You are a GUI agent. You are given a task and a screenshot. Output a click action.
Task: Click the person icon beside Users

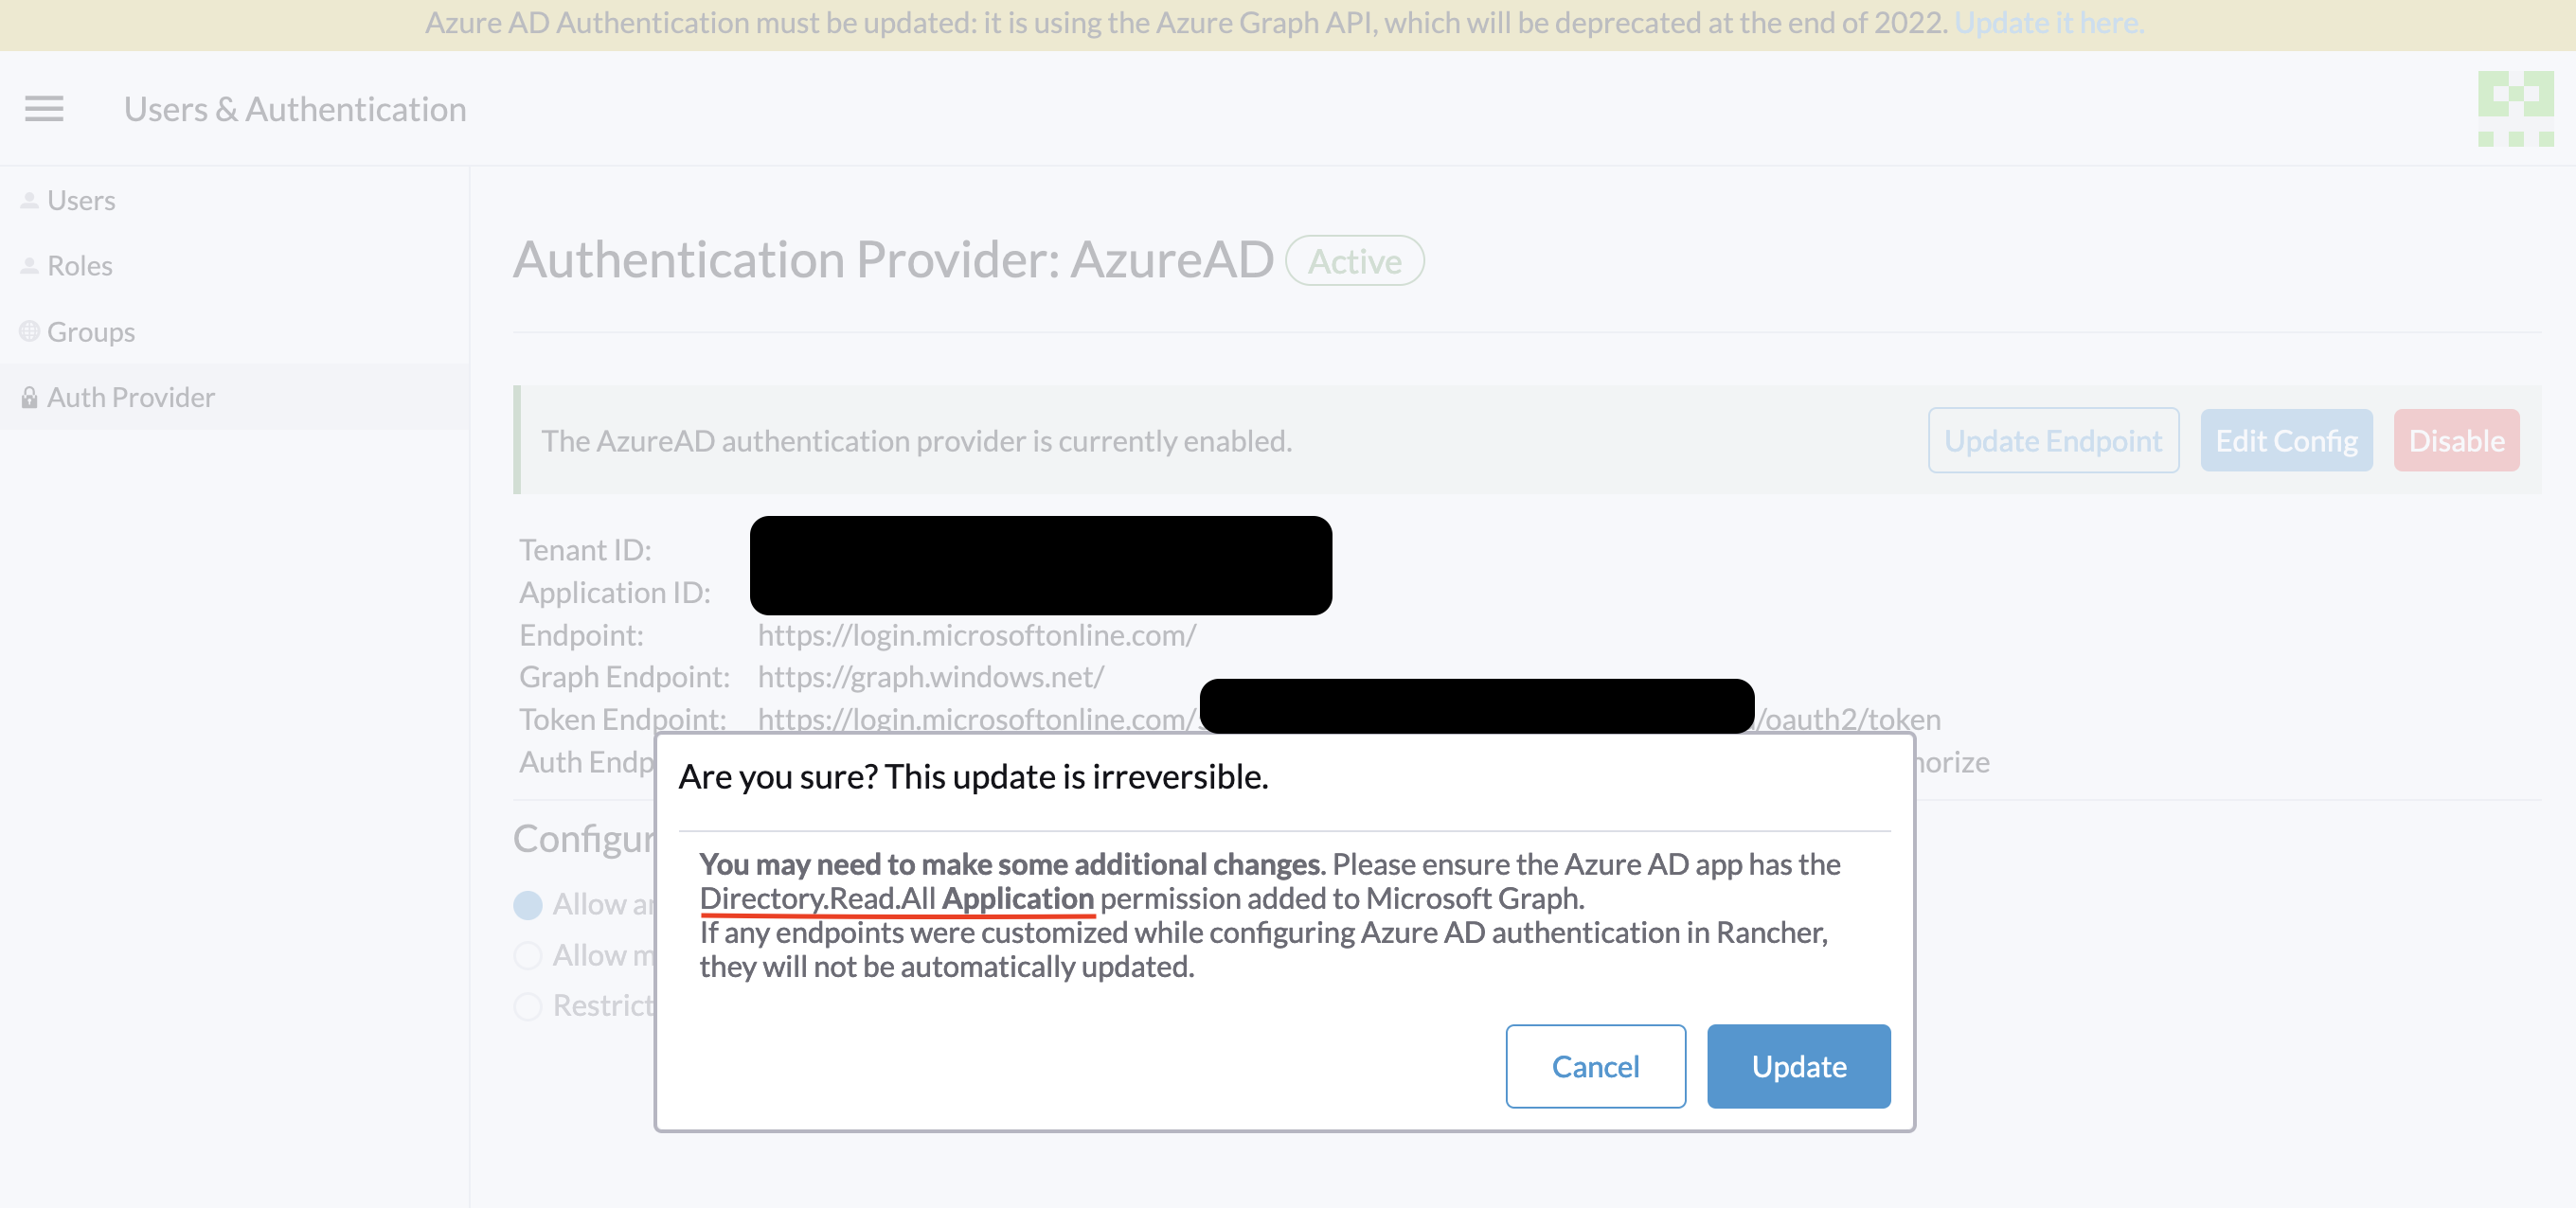coord(29,199)
